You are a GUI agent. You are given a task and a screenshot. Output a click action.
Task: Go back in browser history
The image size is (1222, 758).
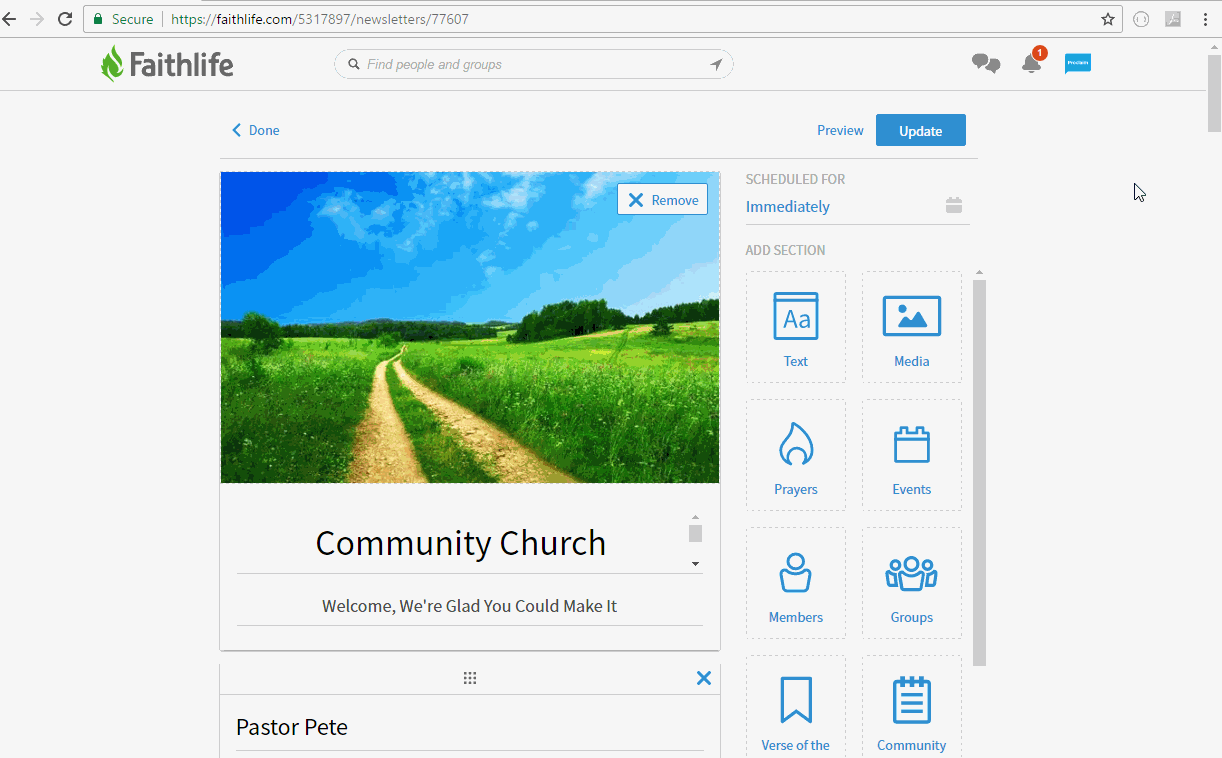pos(10,19)
